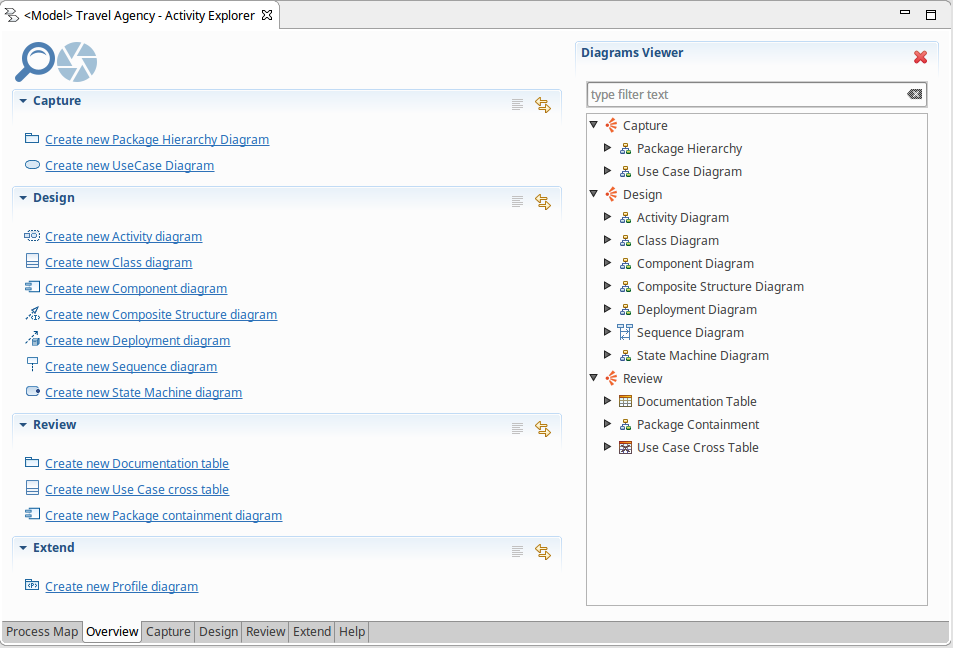Click the Extend section text lines icon
This screenshot has width=953, height=648.
pos(517,551)
